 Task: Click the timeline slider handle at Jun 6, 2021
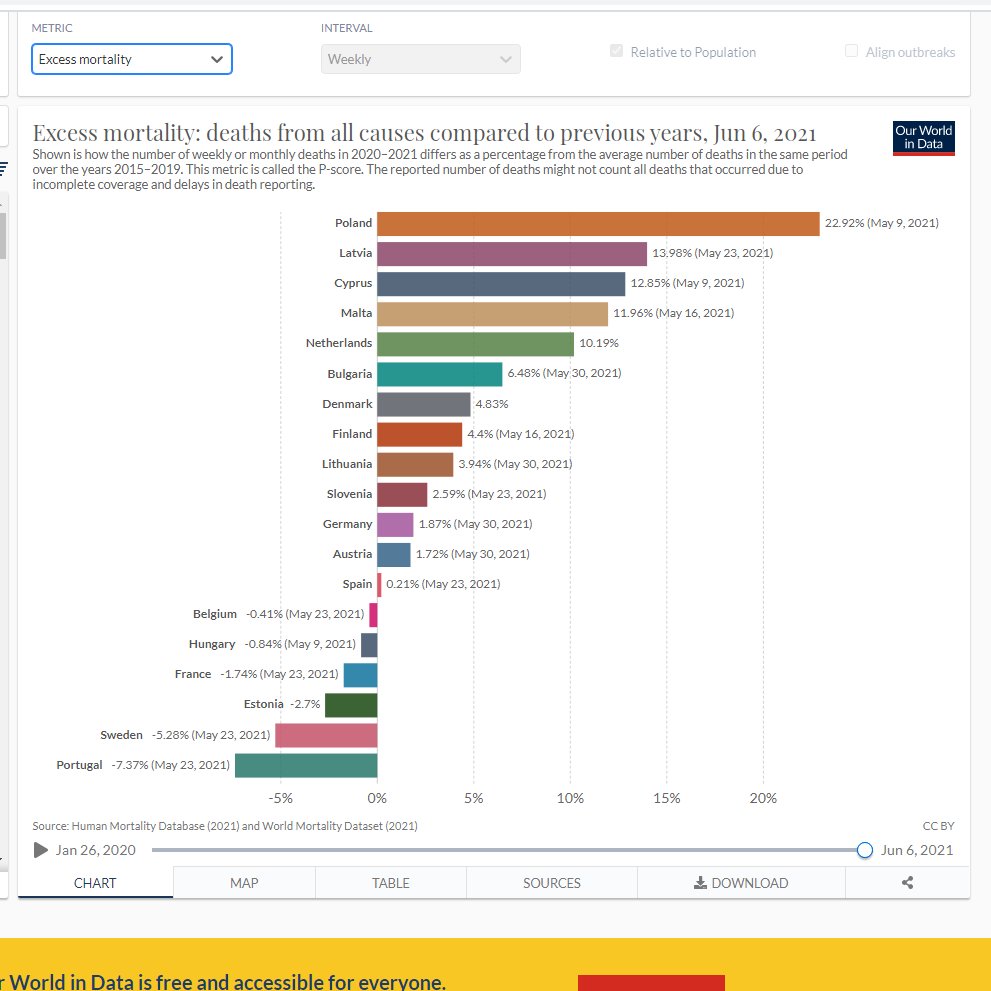coord(865,850)
